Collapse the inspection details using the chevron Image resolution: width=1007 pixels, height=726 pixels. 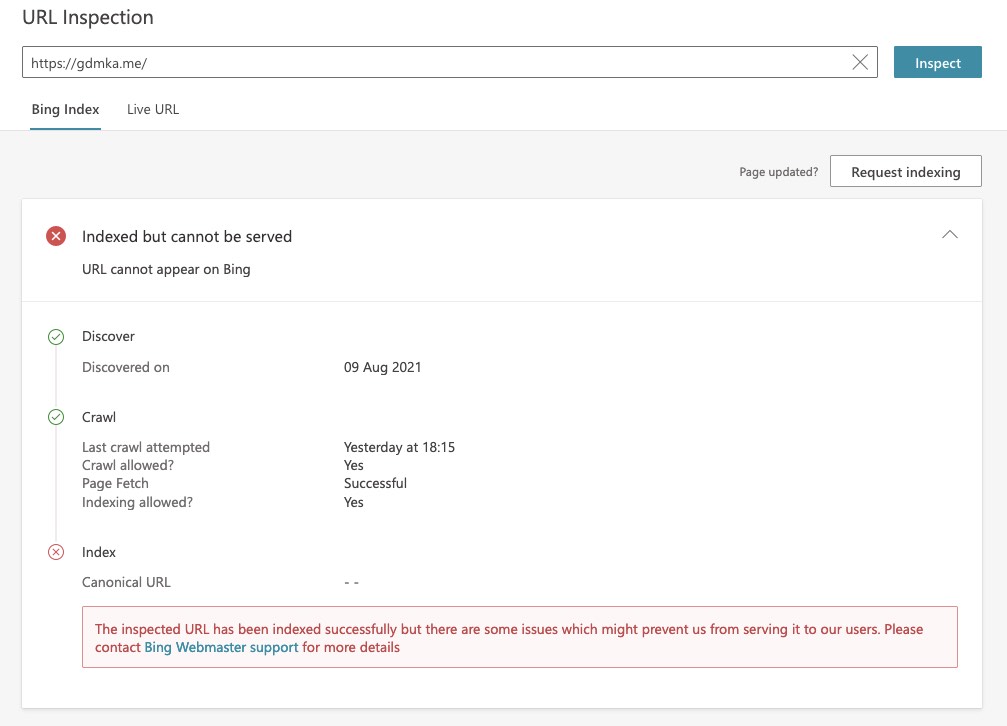pyautogui.click(x=949, y=234)
